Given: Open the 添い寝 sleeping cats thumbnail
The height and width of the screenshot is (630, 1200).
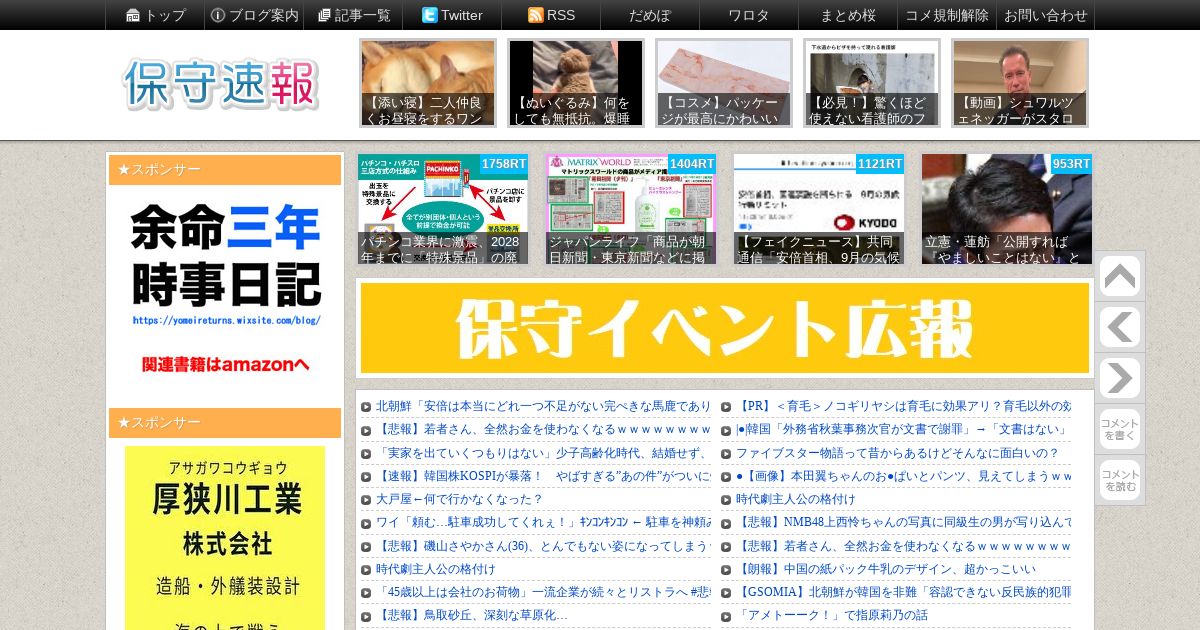Looking at the screenshot, I should [x=428, y=83].
